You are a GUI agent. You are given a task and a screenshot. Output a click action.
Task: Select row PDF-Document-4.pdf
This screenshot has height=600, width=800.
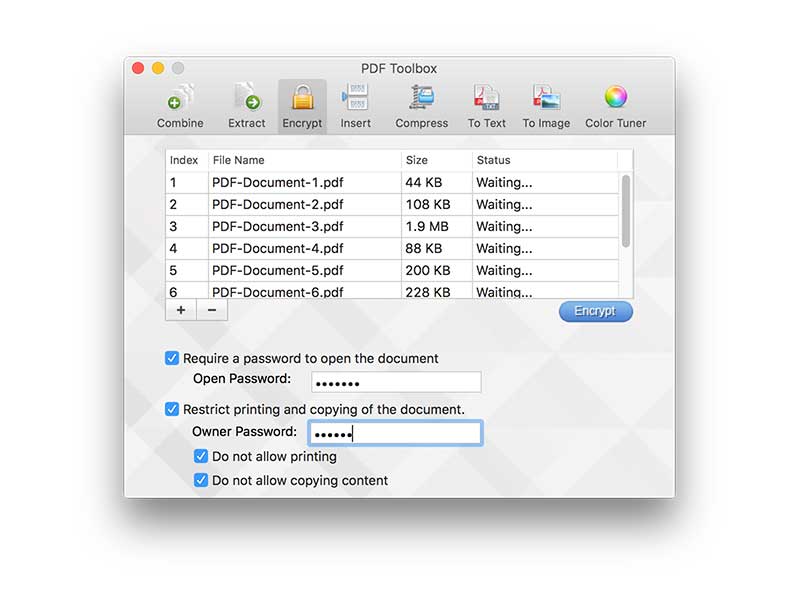(392, 248)
